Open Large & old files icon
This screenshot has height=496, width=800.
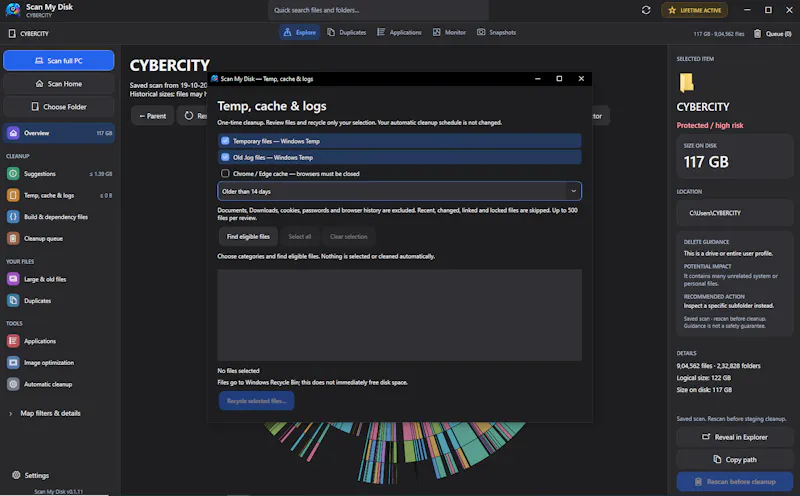point(13,279)
